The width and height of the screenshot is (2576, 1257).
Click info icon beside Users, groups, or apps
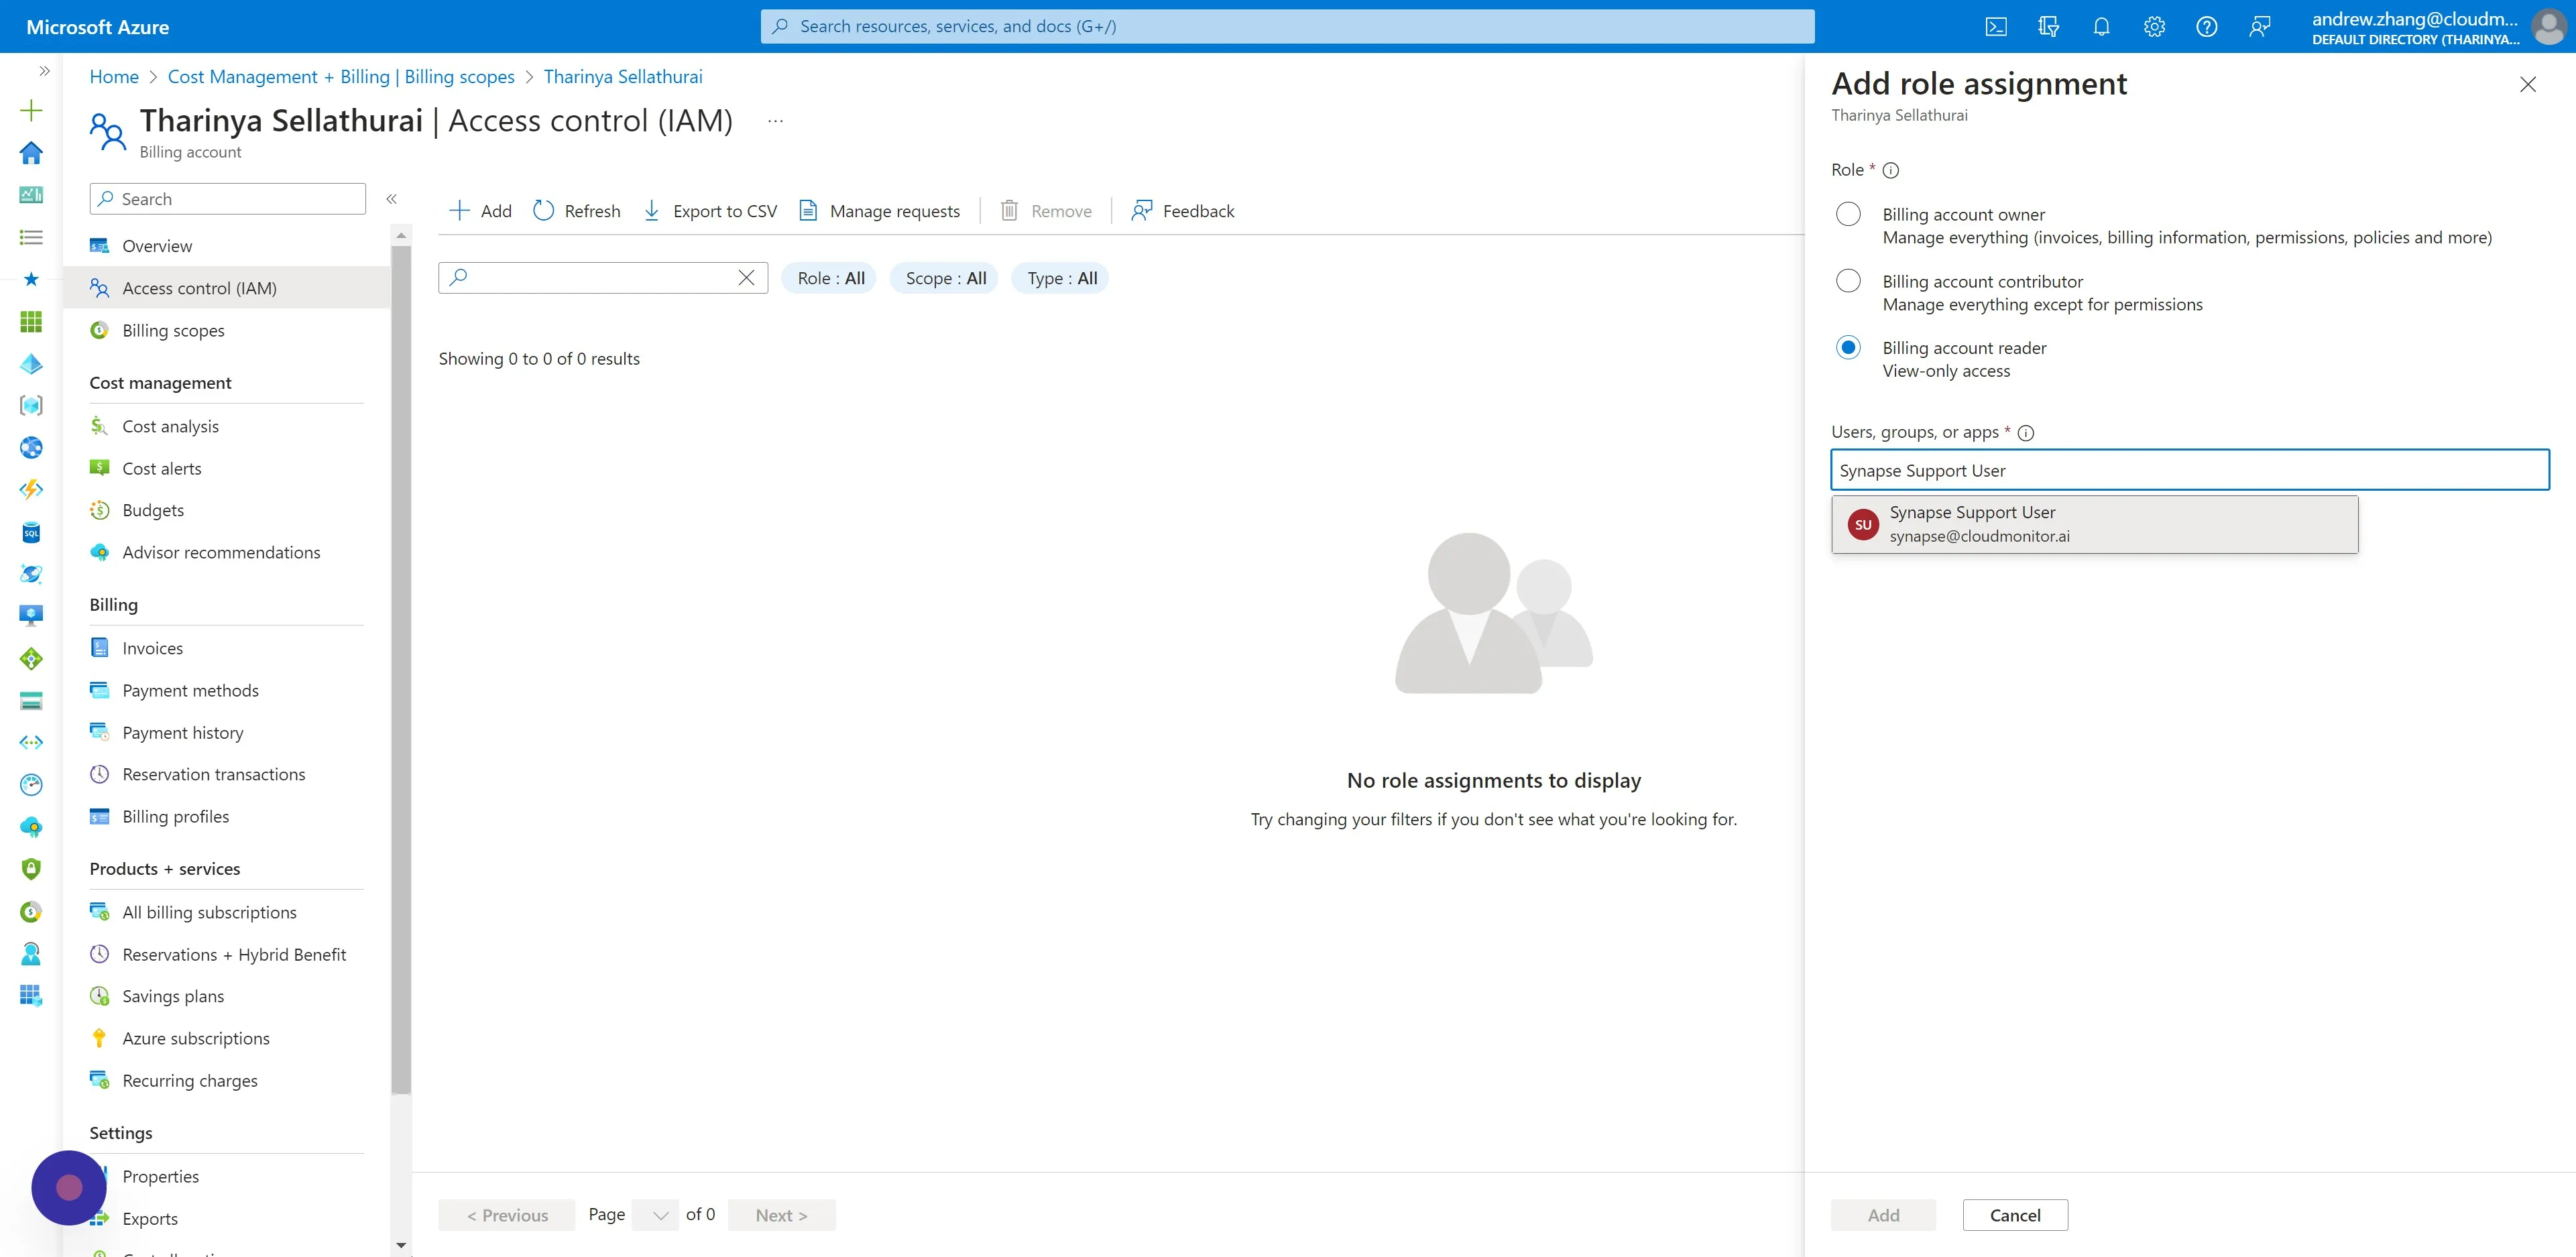[2026, 433]
